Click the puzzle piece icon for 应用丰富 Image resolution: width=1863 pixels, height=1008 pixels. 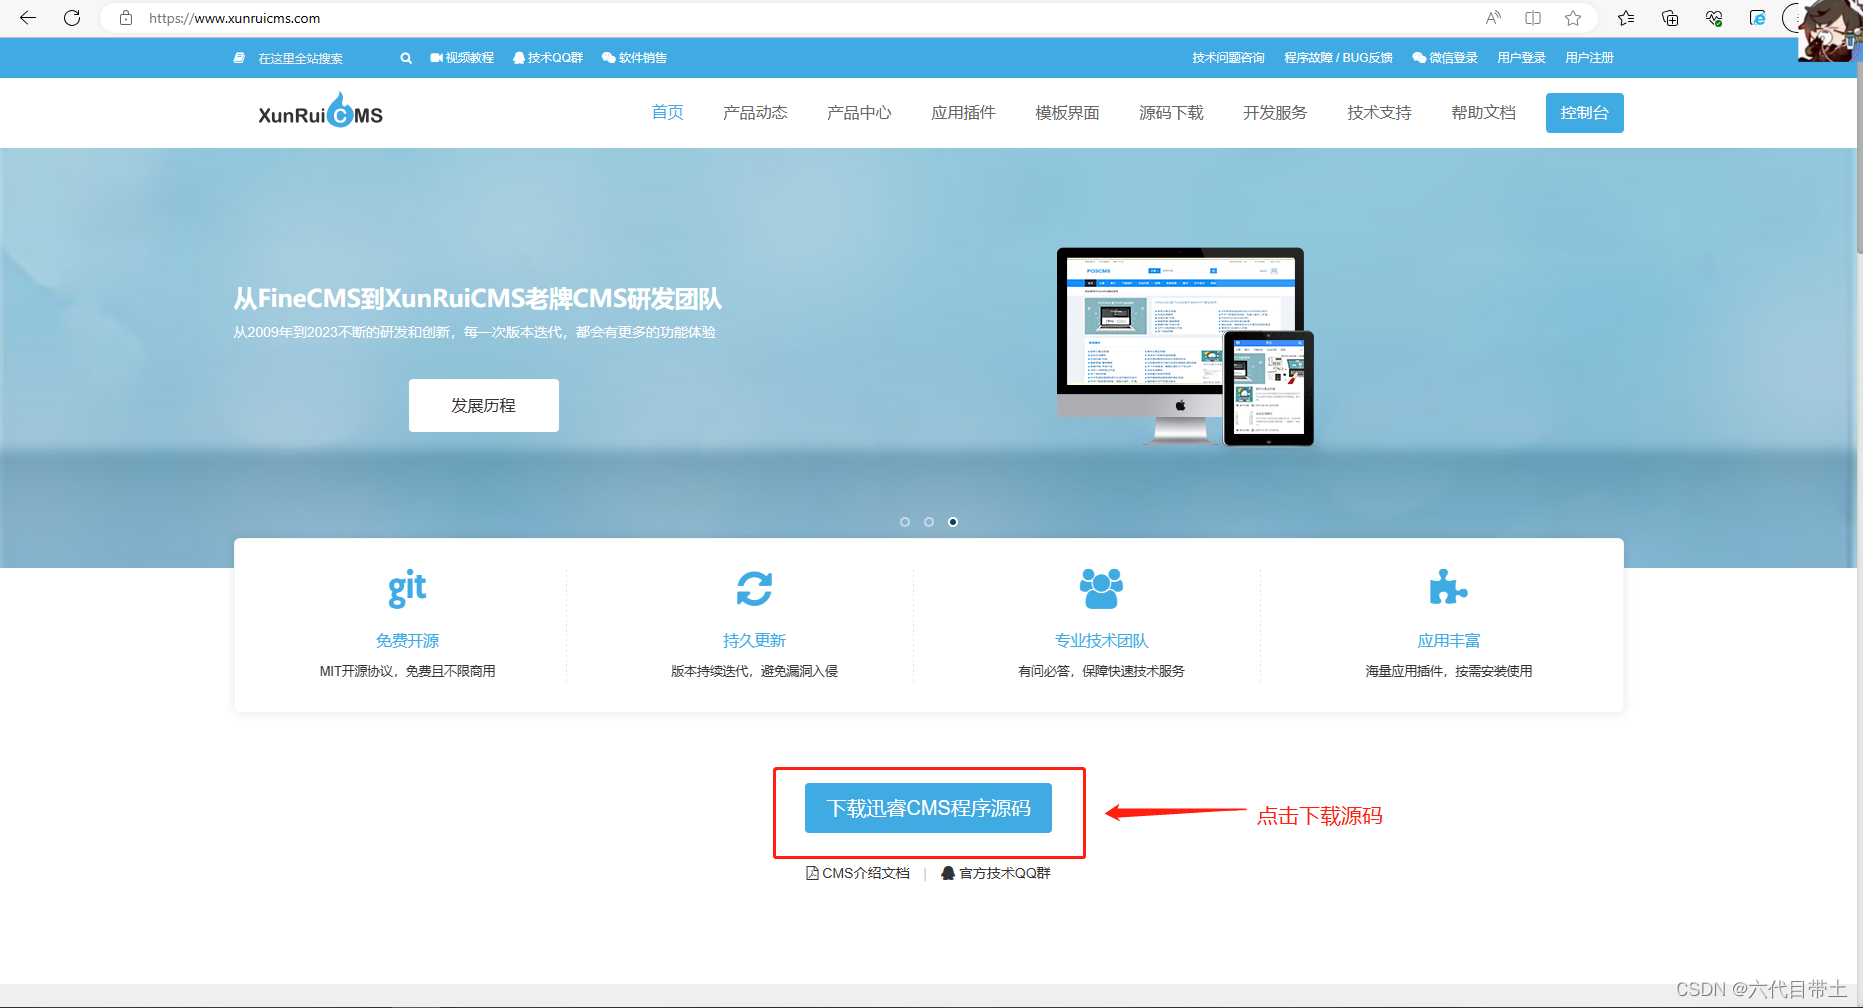1448,588
